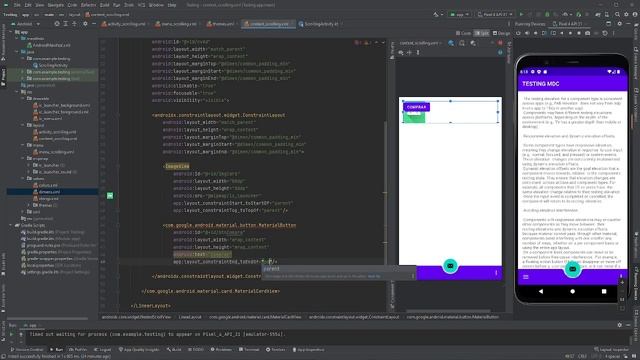Click MaterialButton segment in breadcrumb bar

coord(452,317)
